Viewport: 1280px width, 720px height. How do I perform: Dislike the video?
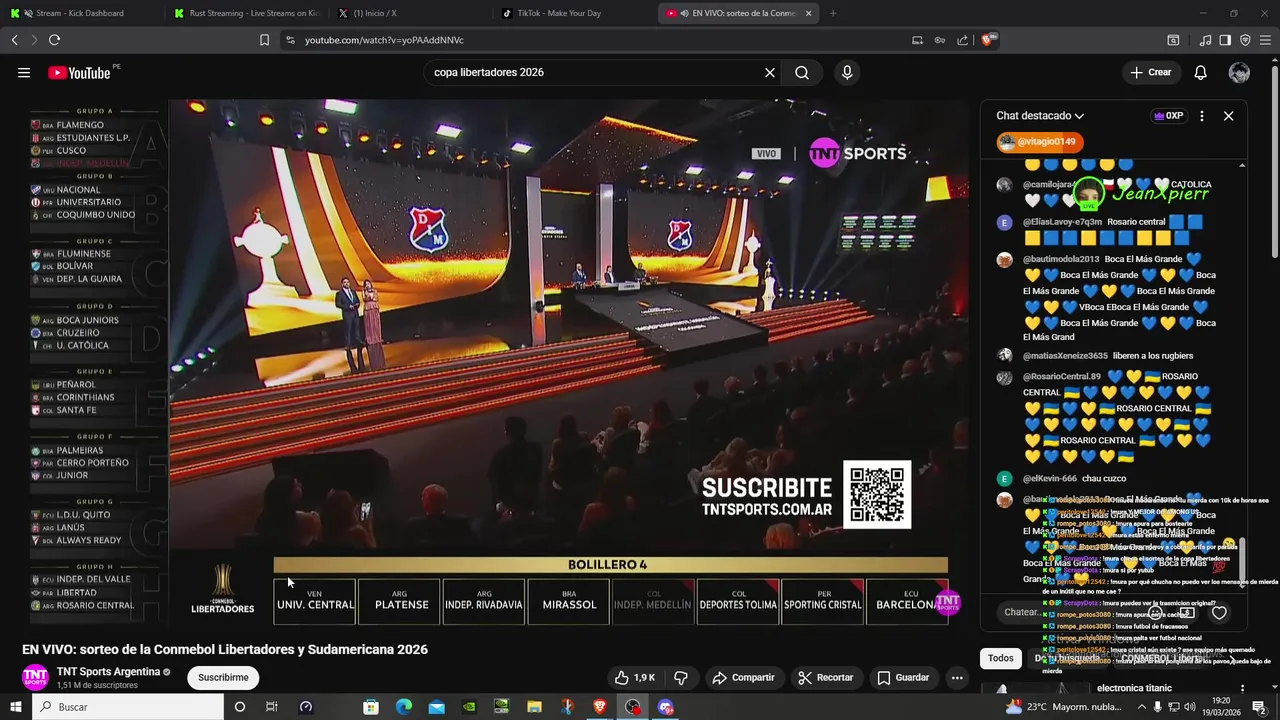click(x=681, y=677)
